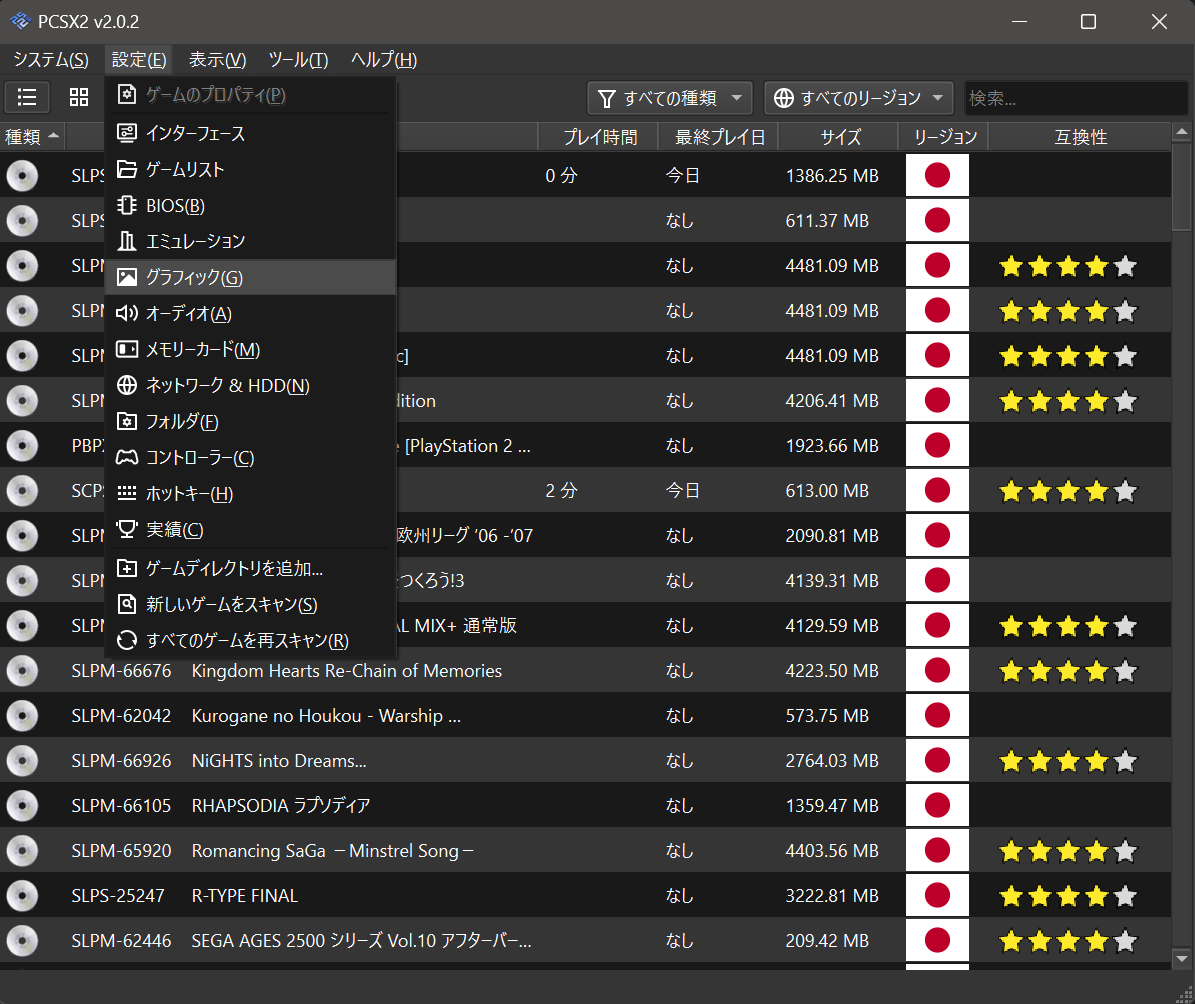1195x1004 pixels.
Task: Click the vertical scrollbar down arrow
Action: point(1182,959)
